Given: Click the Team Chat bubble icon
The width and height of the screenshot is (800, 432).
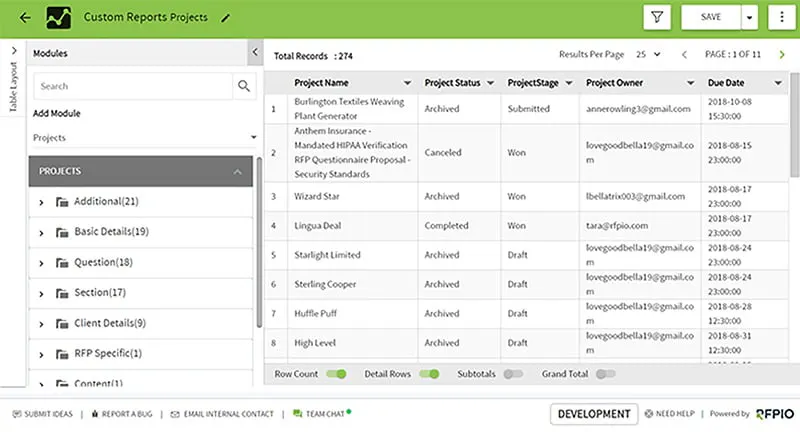Looking at the screenshot, I should click(297, 414).
